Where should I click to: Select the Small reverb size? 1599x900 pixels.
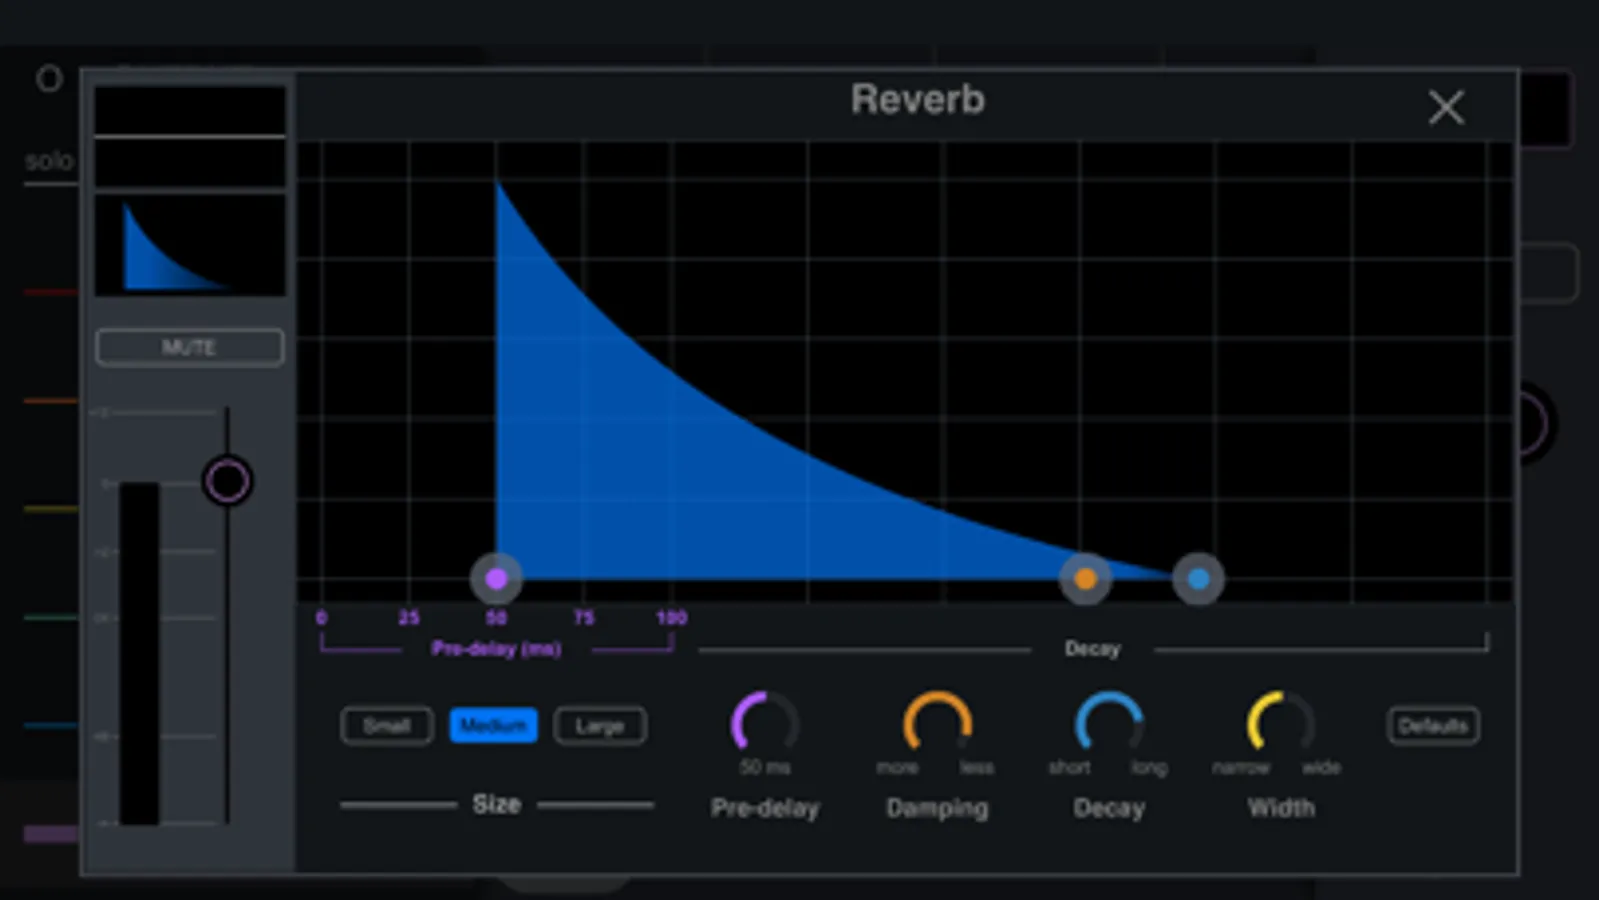pos(387,725)
